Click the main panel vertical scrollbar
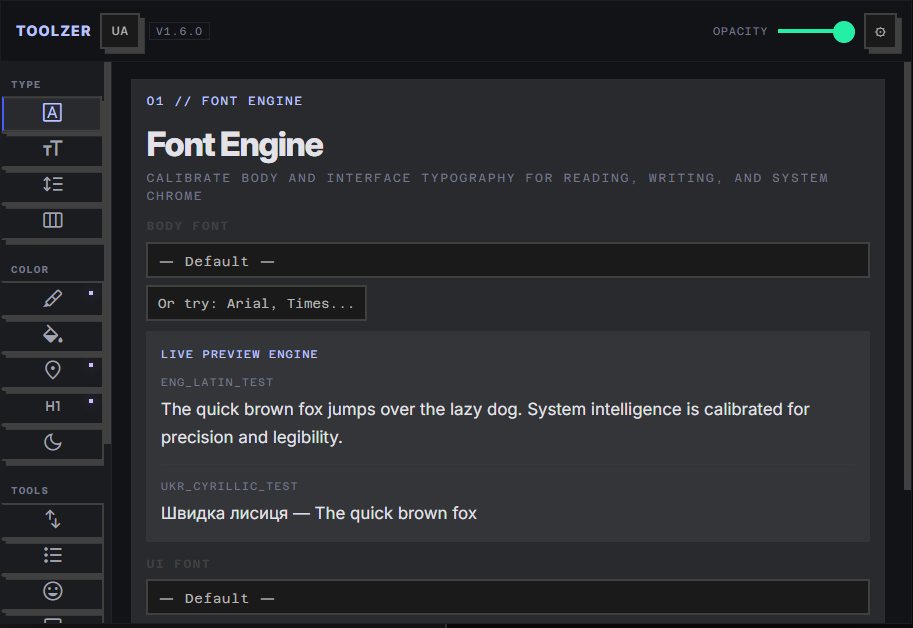This screenshot has height=628, width=913. pyautogui.click(x=907, y=276)
